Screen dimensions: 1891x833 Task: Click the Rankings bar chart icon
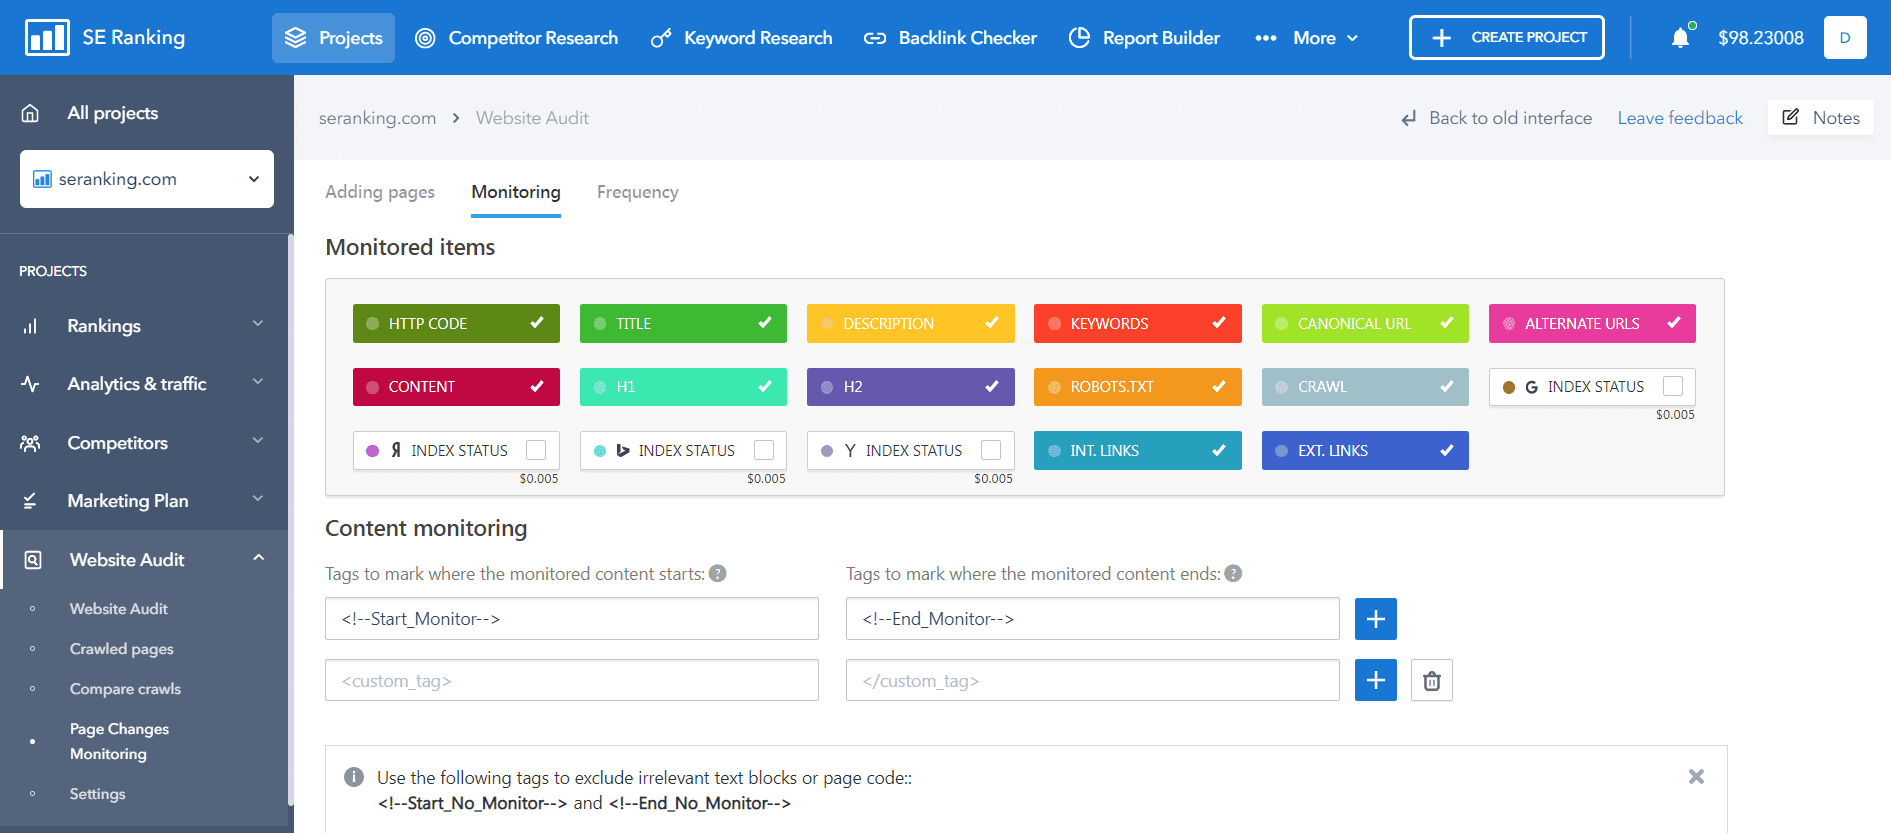[30, 326]
